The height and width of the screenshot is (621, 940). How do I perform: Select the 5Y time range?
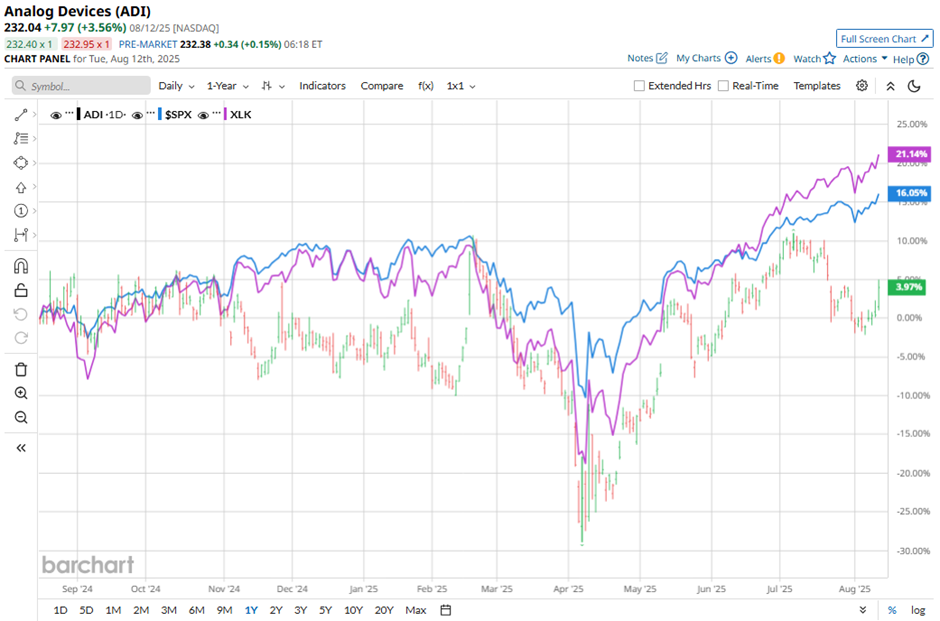coord(326,610)
